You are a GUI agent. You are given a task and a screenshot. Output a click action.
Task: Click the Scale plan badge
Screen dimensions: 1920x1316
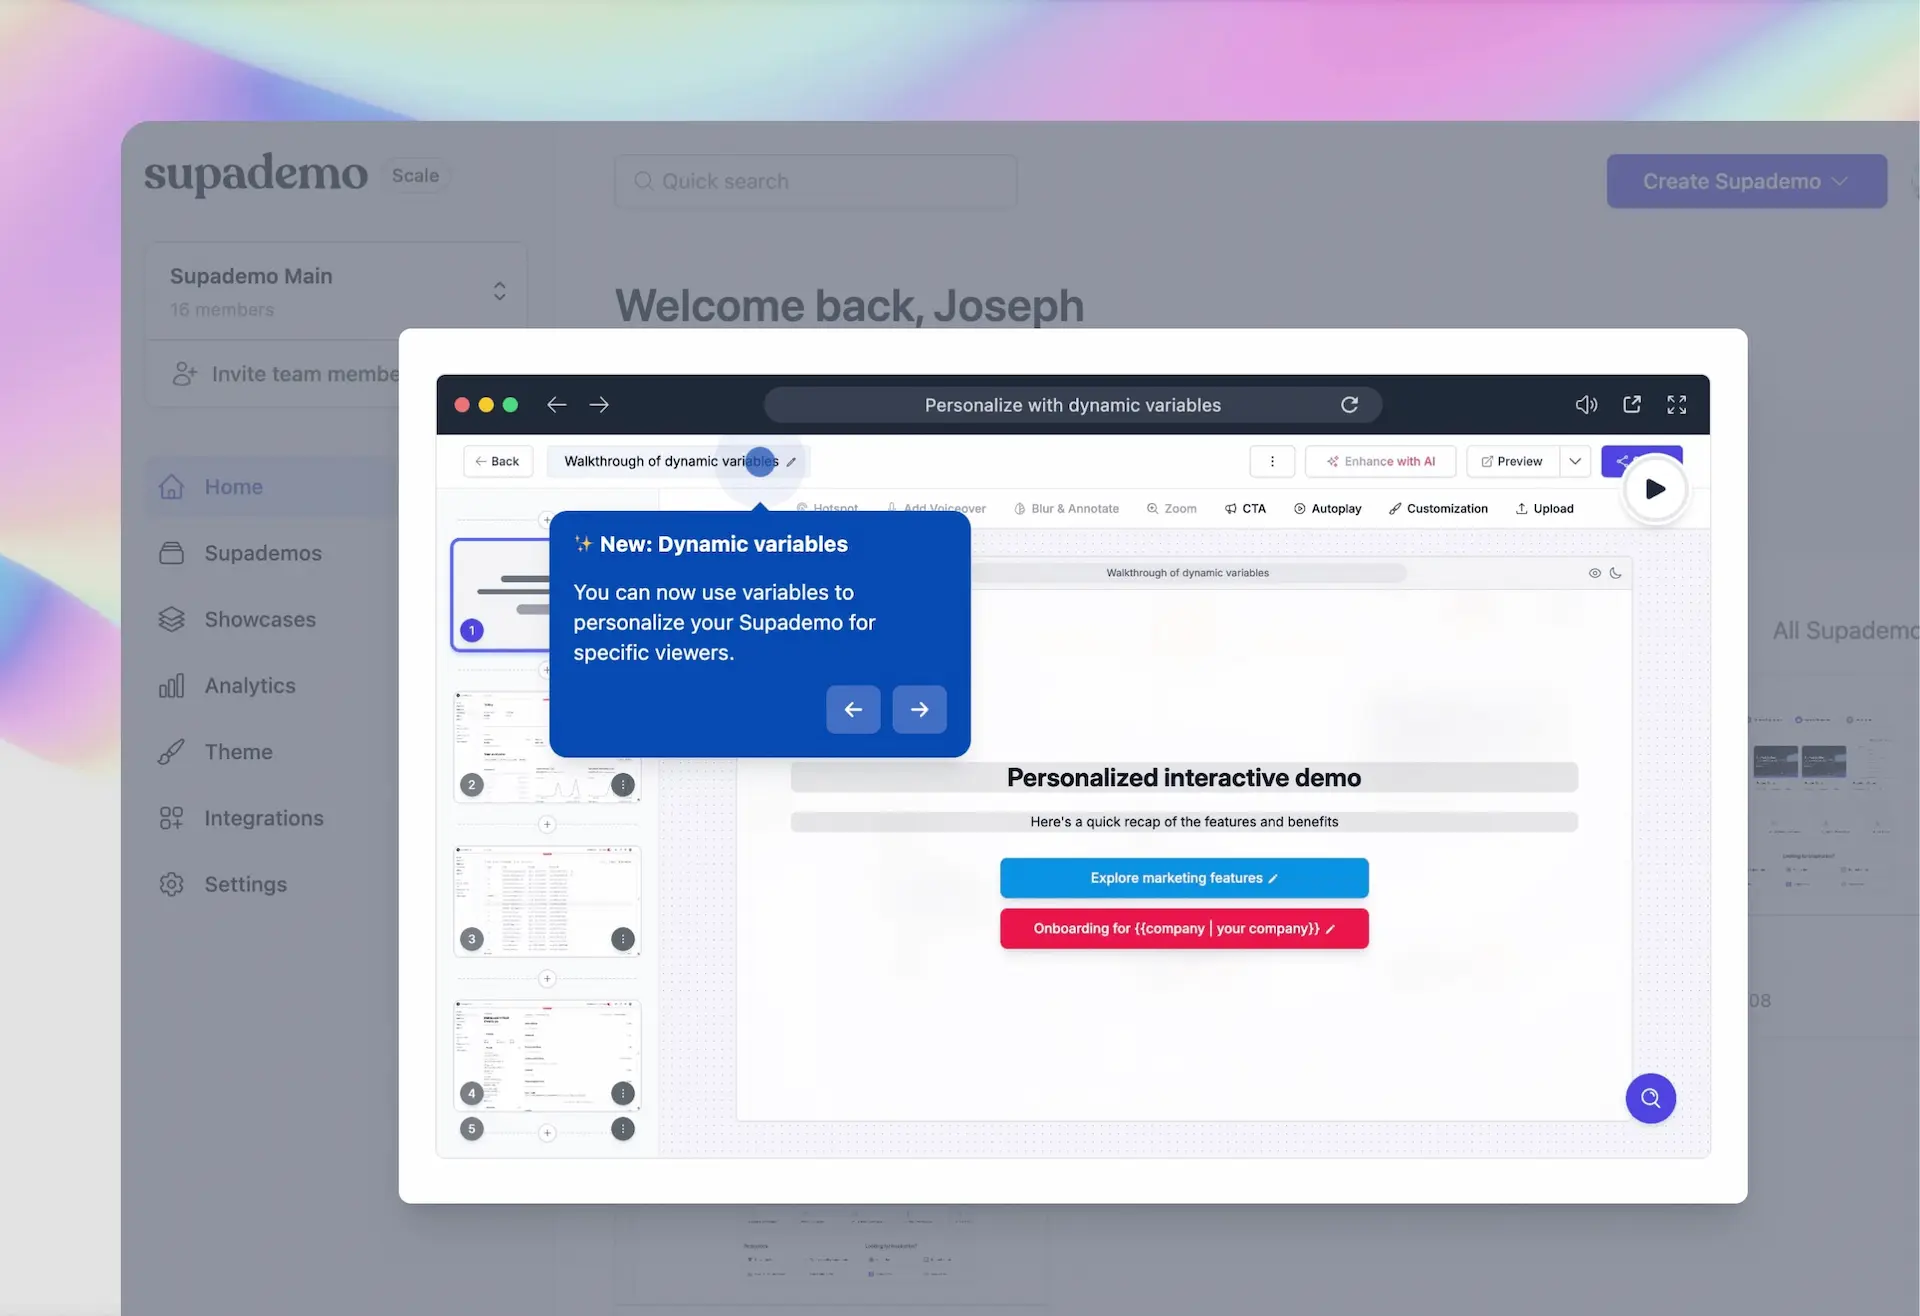tap(415, 175)
